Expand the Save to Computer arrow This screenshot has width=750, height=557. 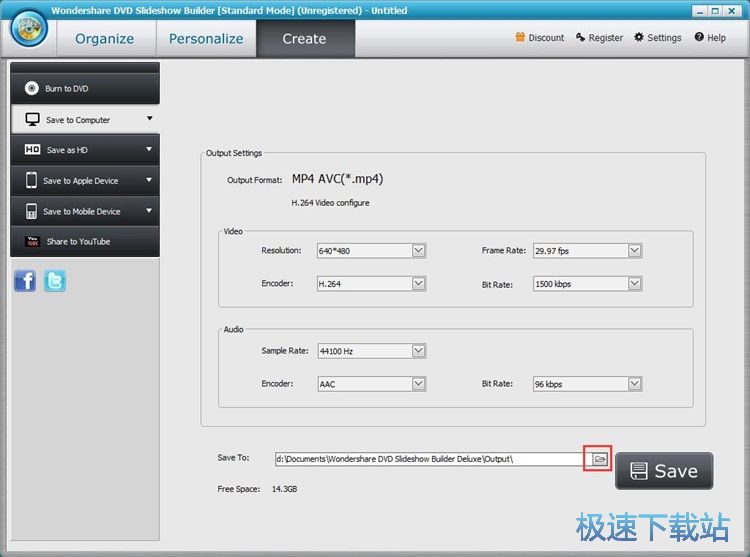[150, 118]
